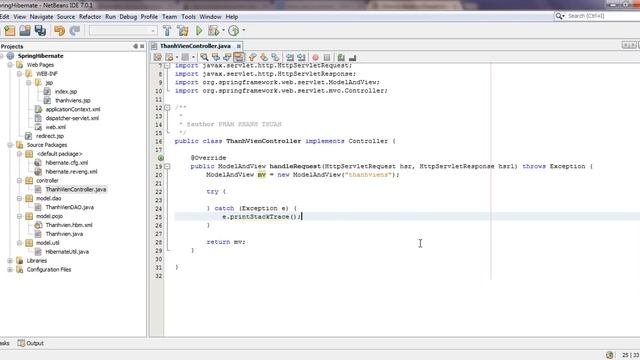Click the first icon in editor toolbar
The height and width of the screenshot is (360, 640).
(158, 58)
